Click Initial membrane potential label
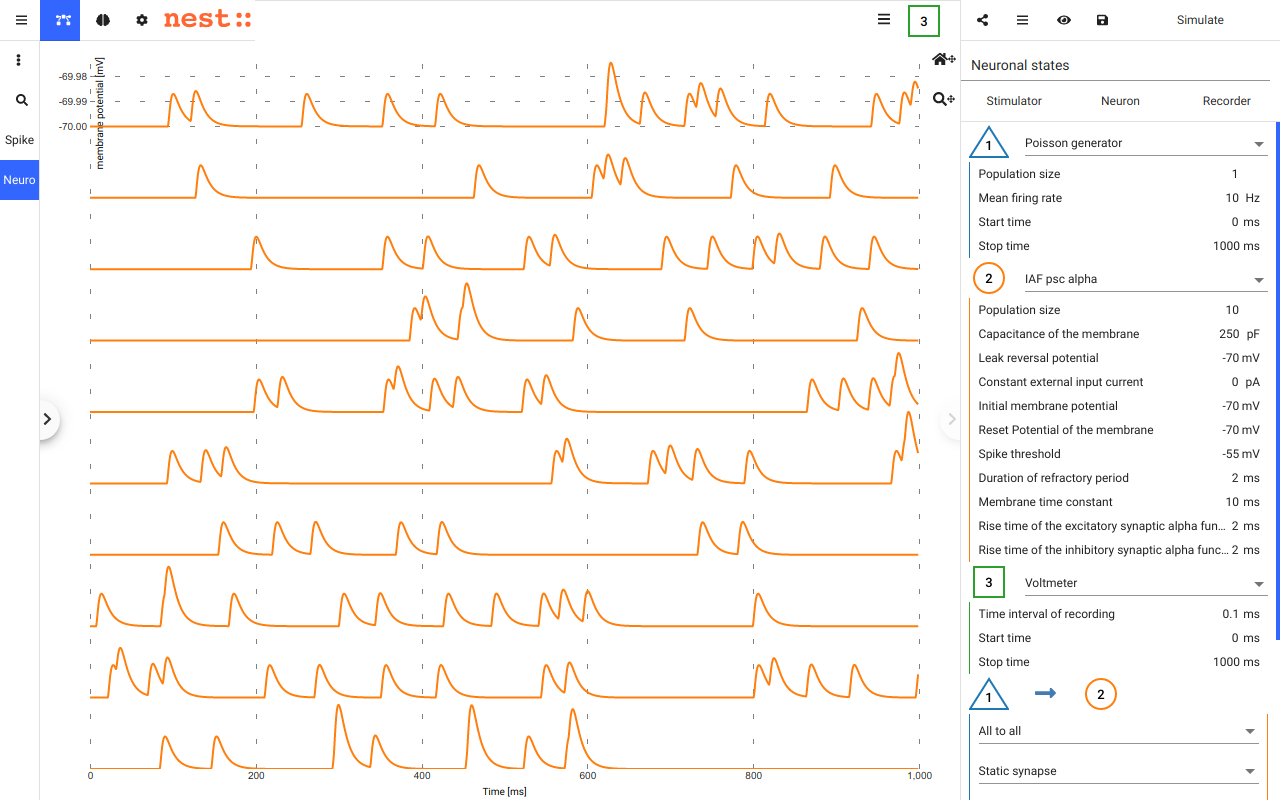Viewport: 1280px width, 800px height. pos(1048,406)
